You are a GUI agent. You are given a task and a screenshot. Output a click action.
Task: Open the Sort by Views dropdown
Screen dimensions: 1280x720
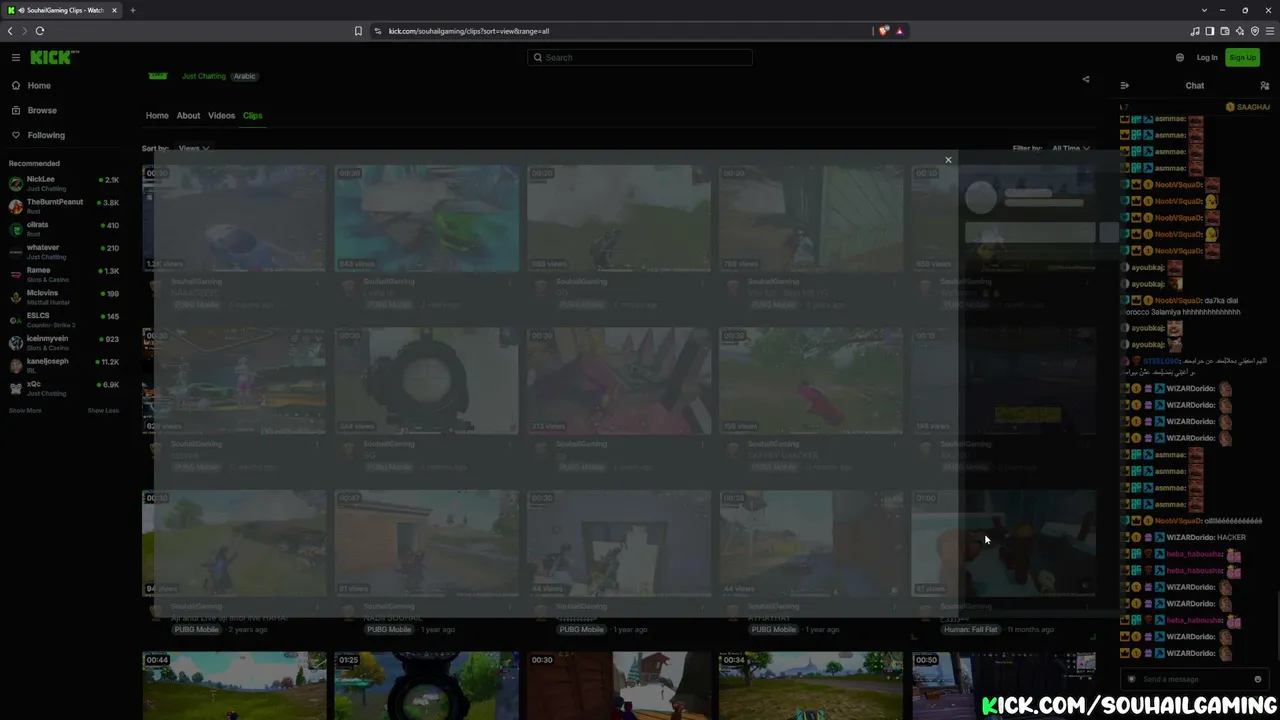pyautogui.click(x=193, y=149)
